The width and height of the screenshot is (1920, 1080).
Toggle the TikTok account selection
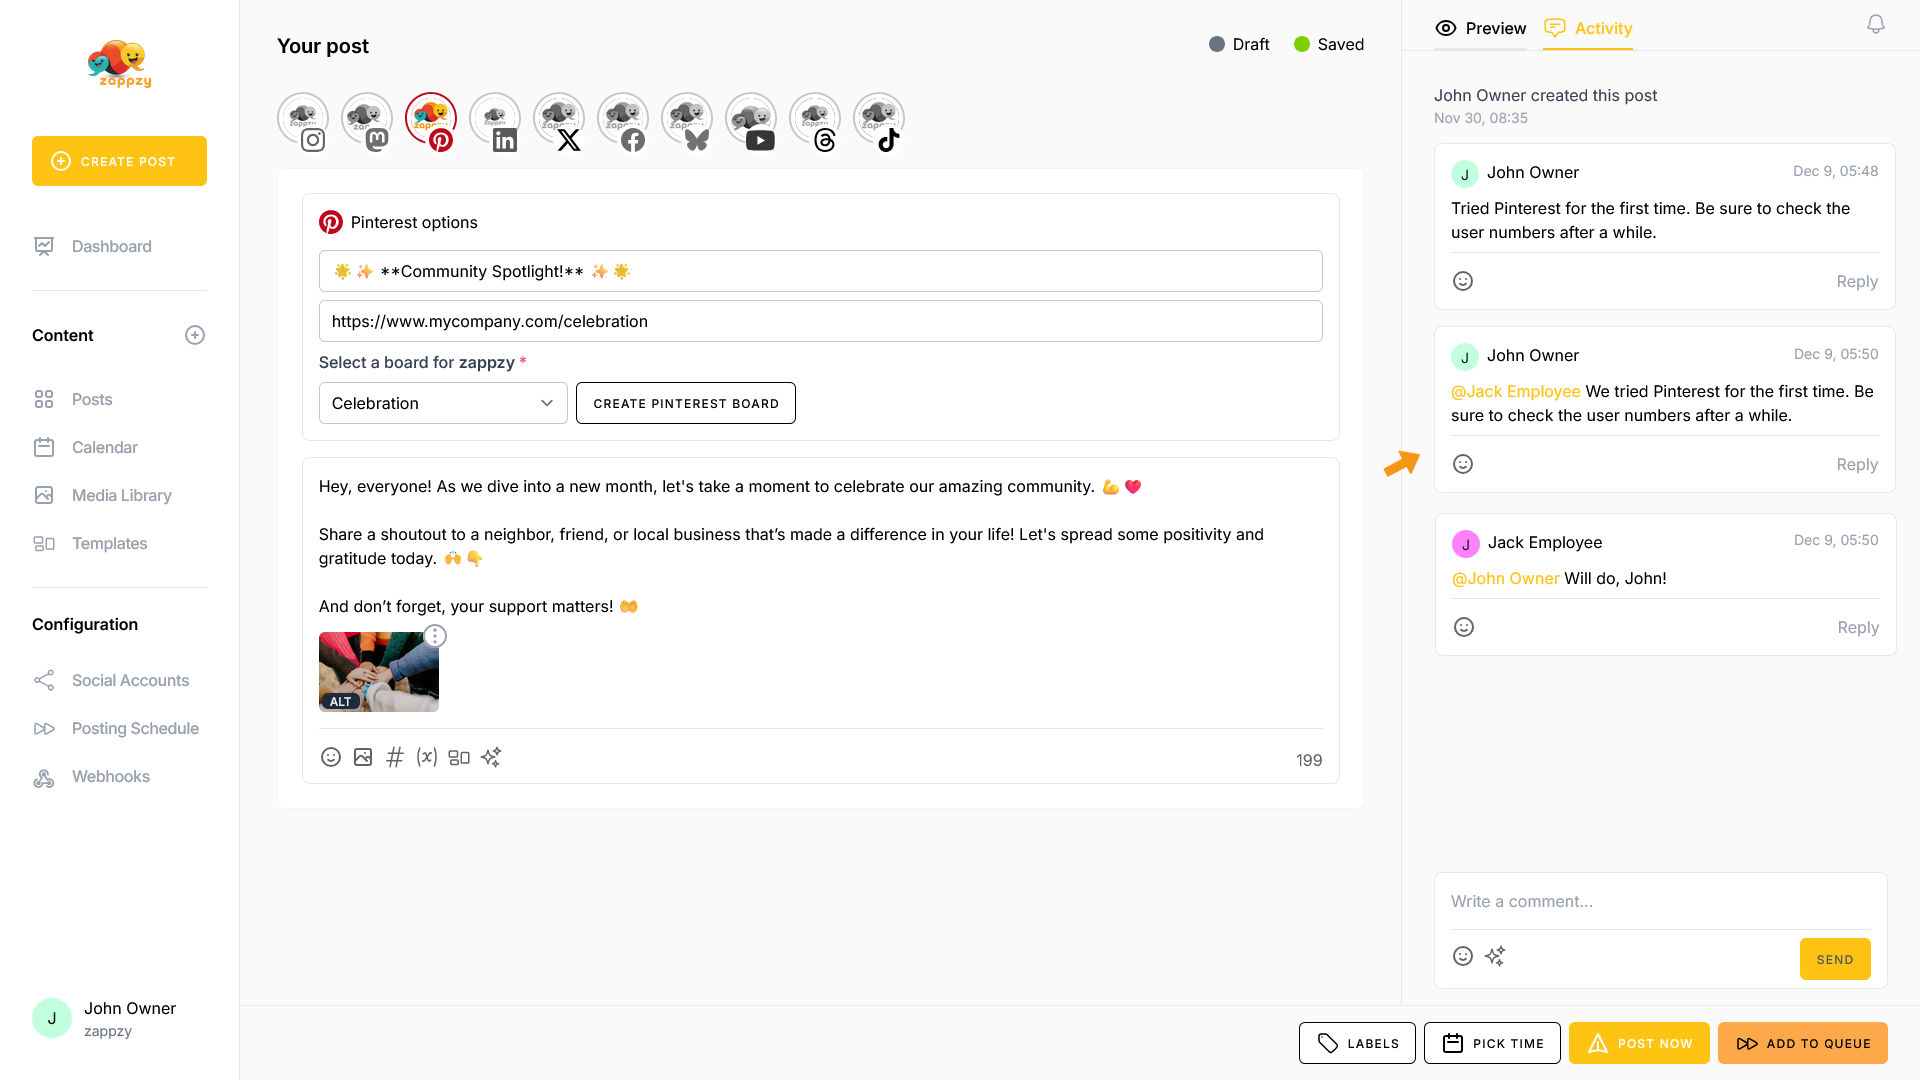(879, 121)
